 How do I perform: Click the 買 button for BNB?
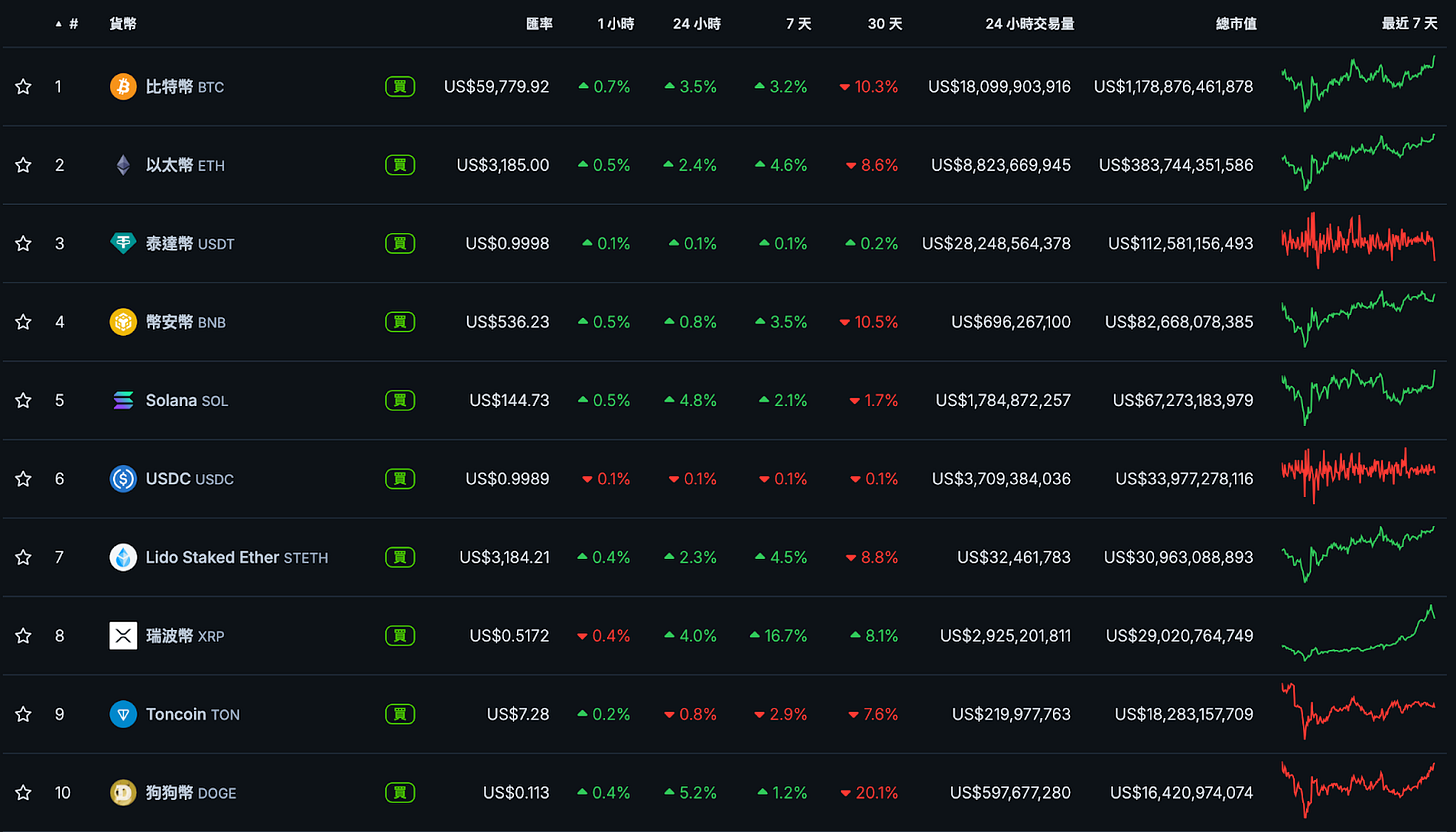(x=400, y=322)
